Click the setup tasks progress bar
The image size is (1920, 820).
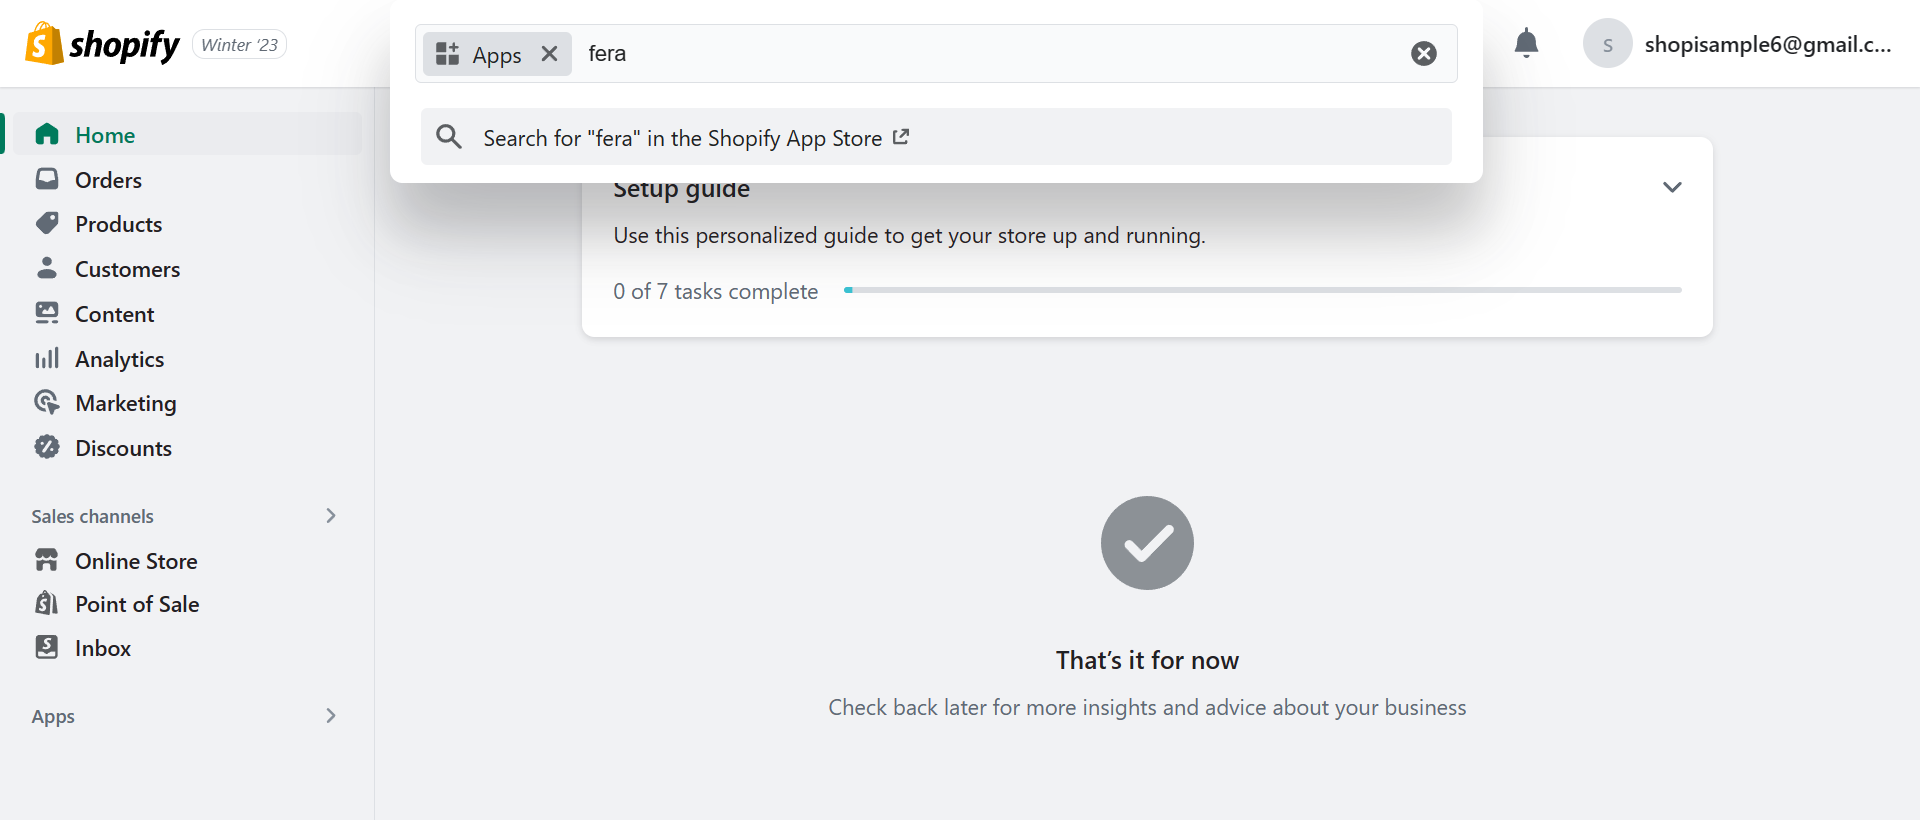[1263, 290]
